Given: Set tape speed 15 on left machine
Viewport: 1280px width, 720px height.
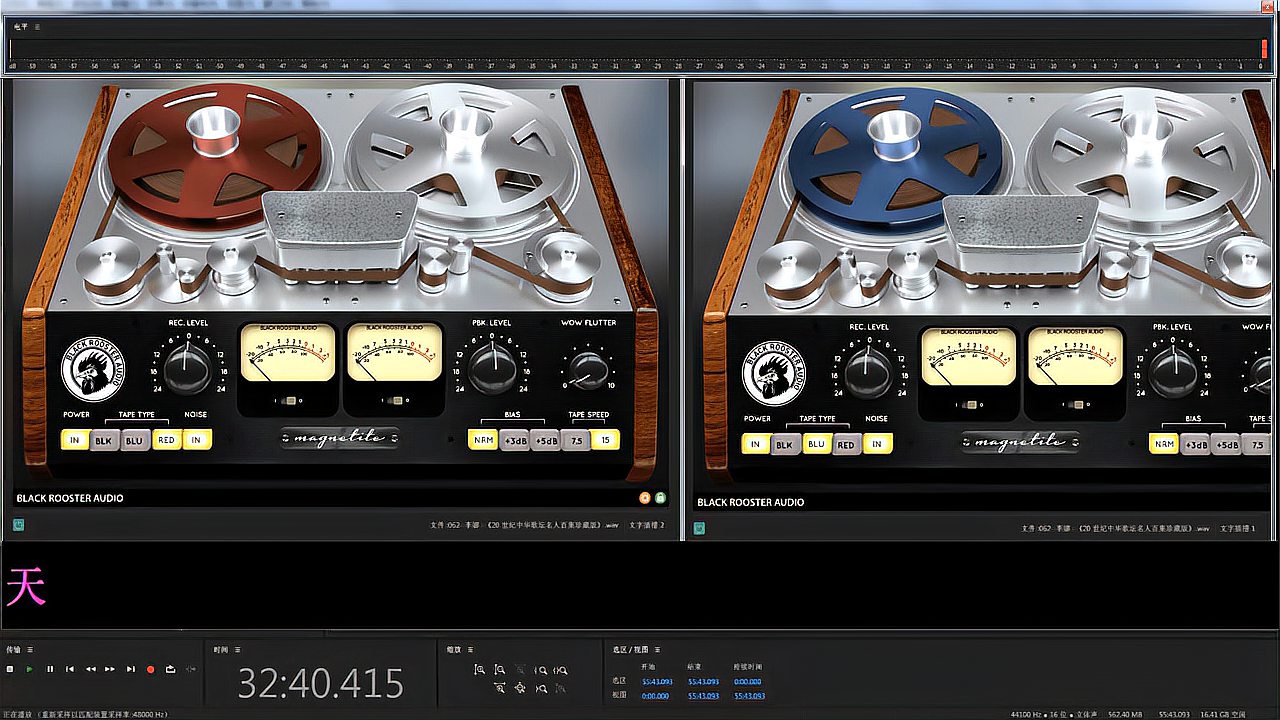Looking at the screenshot, I should (x=605, y=440).
